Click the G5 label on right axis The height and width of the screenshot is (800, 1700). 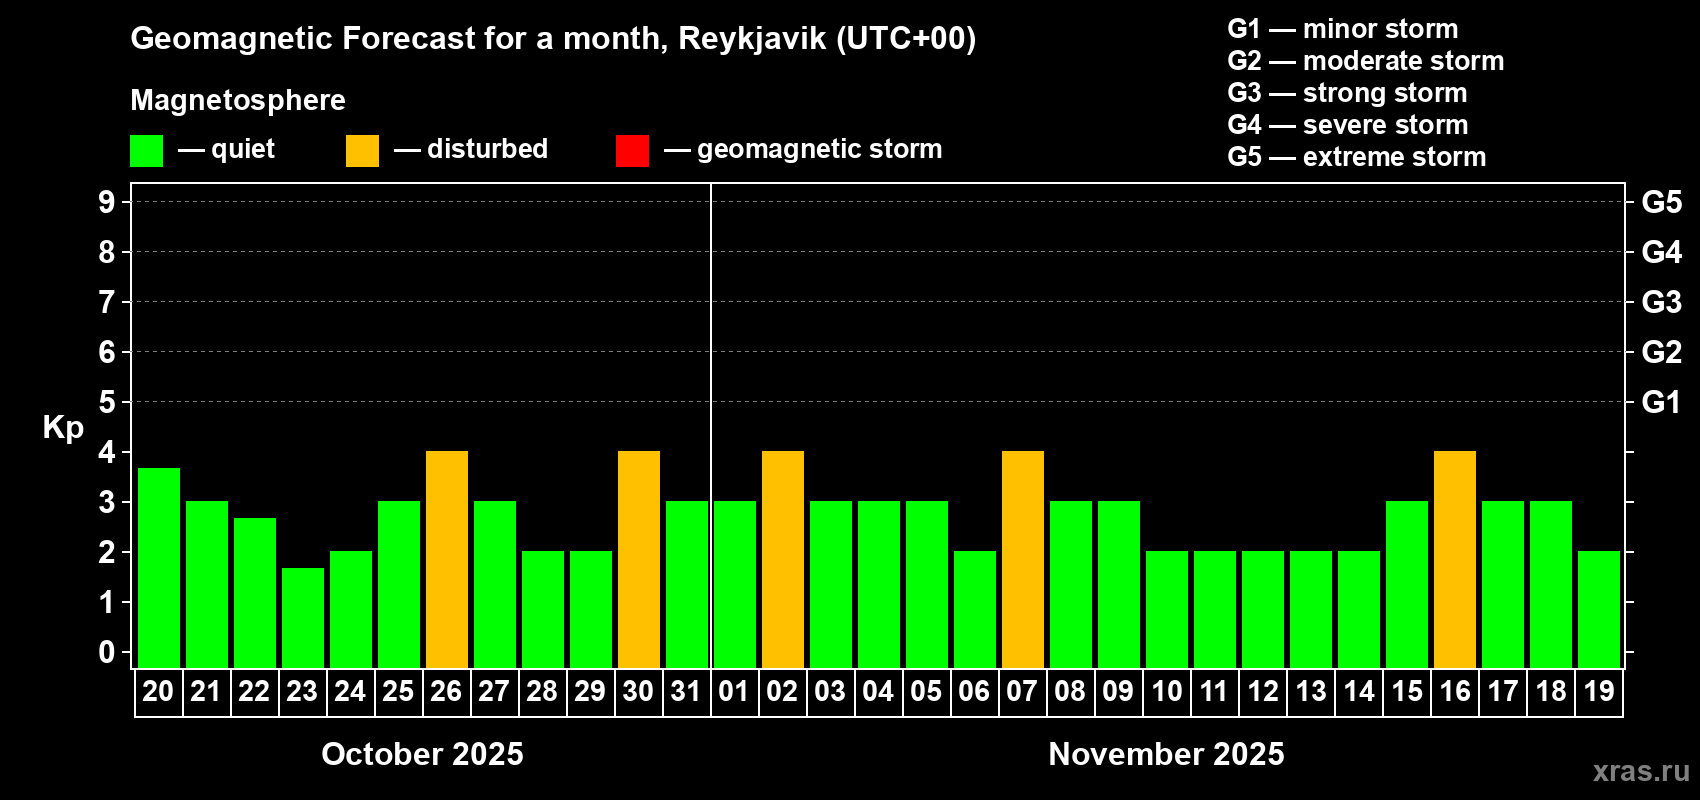pyautogui.click(x=1661, y=202)
